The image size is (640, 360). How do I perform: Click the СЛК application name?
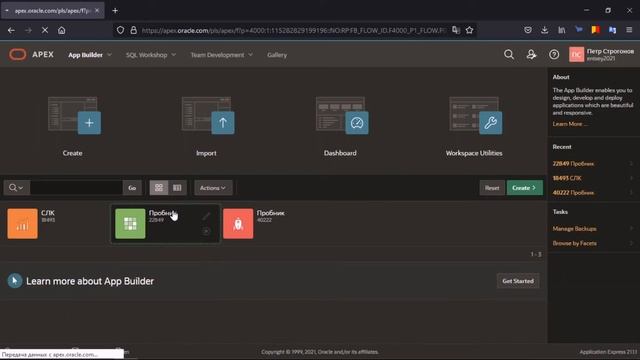(48, 213)
